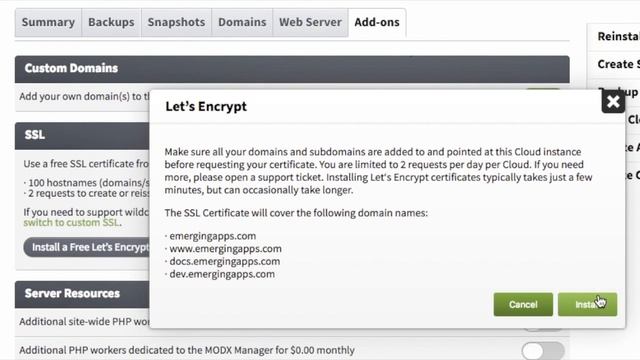Click 'Use a free SSL certificate' text
This screenshot has width=640, height=360.
click(x=86, y=164)
